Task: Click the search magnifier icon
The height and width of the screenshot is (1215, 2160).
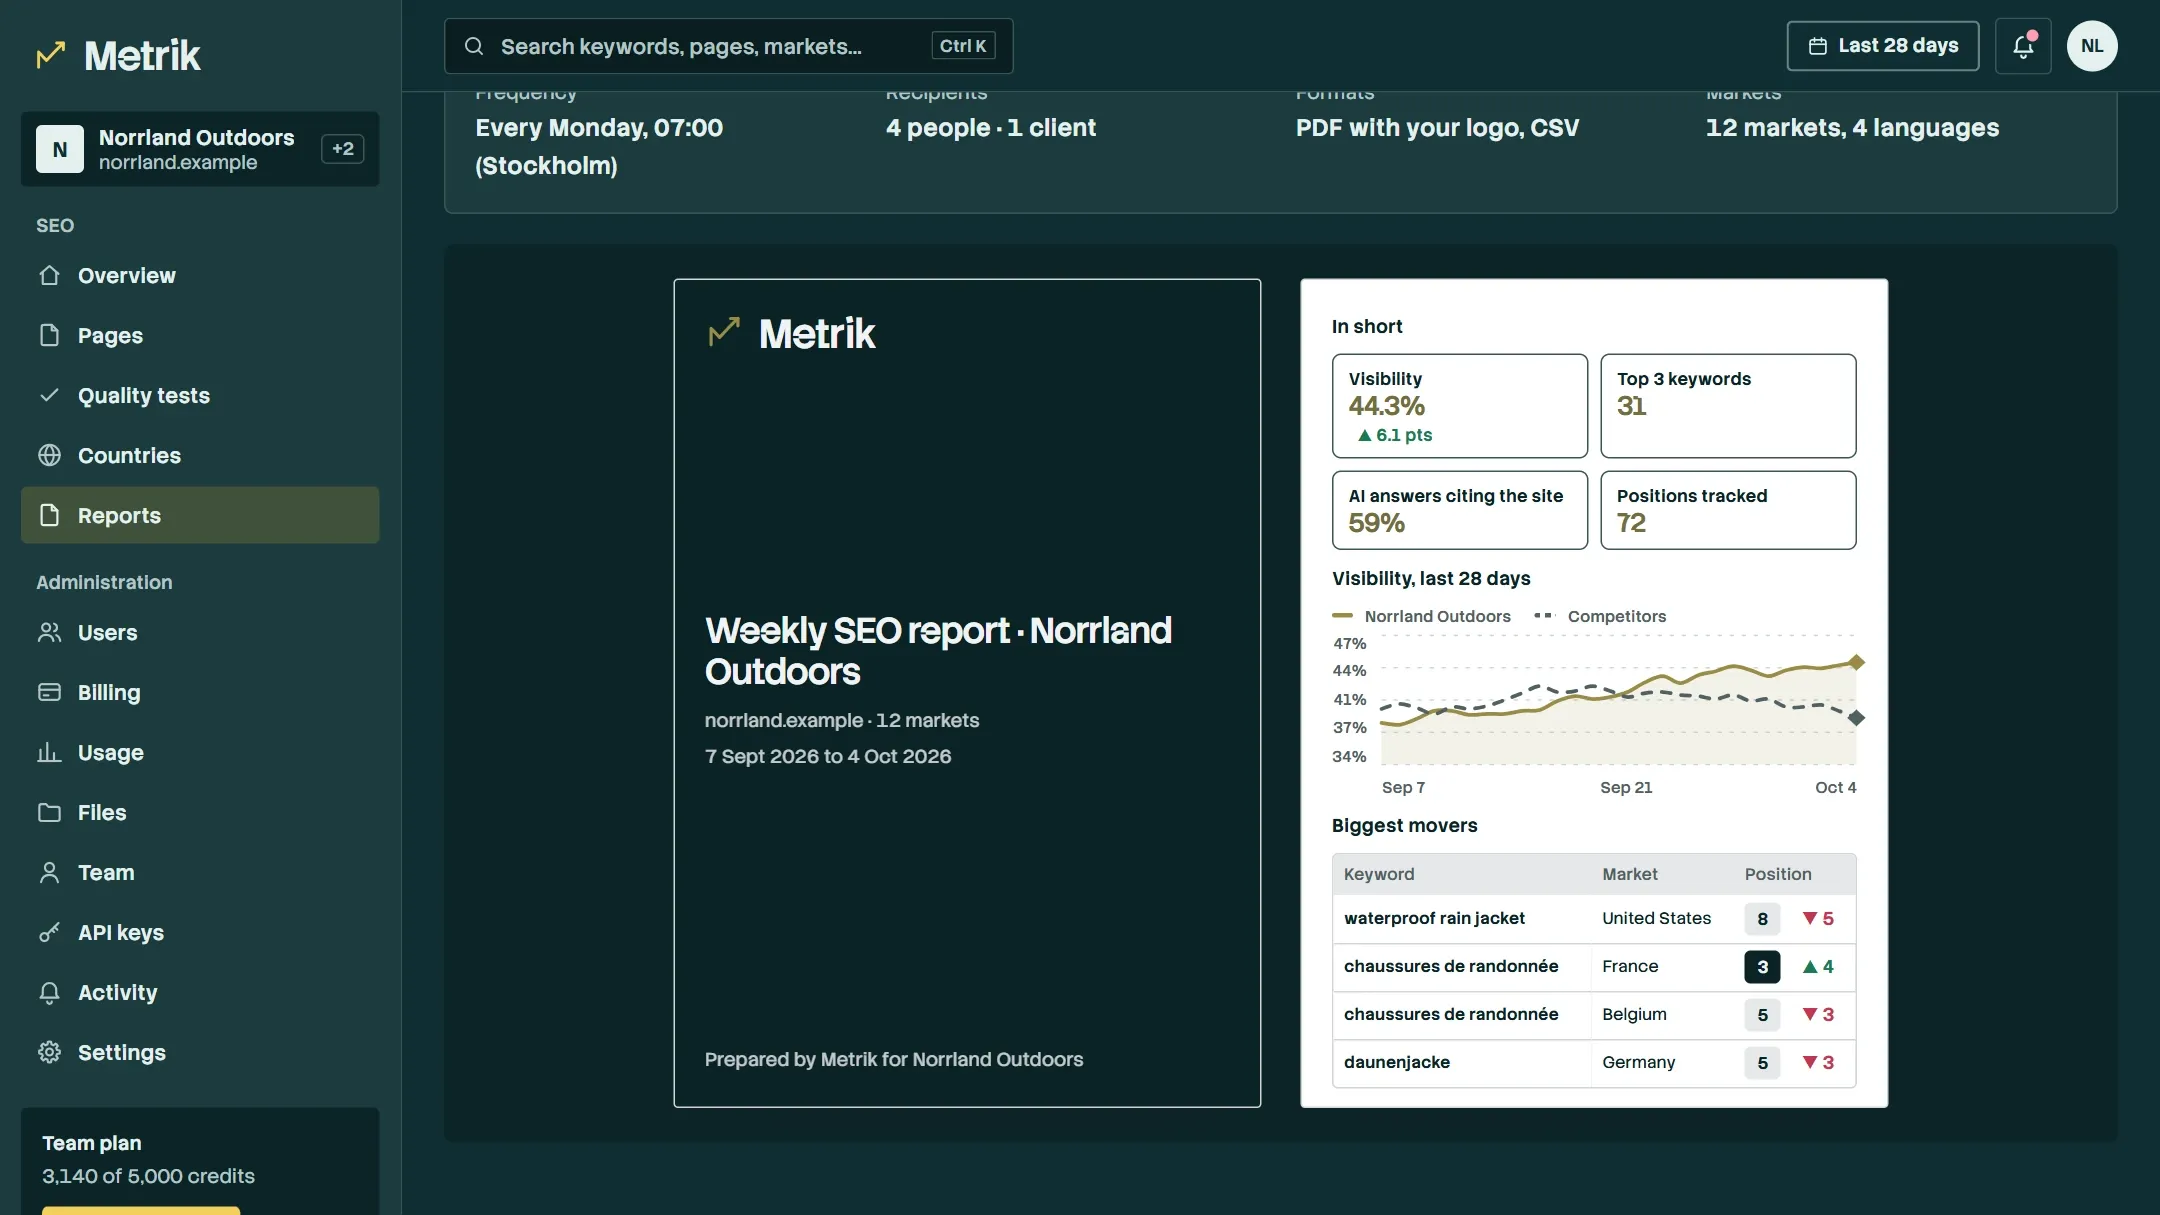Action: (474, 46)
